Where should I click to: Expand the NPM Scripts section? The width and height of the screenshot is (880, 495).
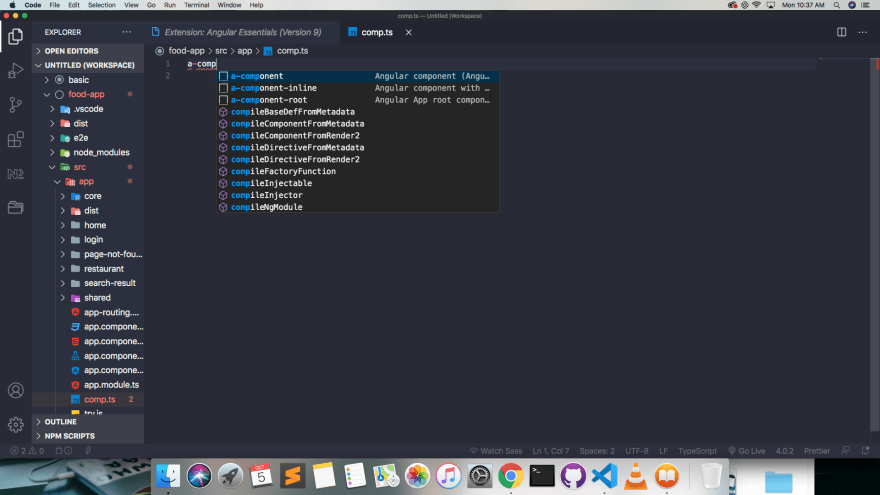coord(88,436)
